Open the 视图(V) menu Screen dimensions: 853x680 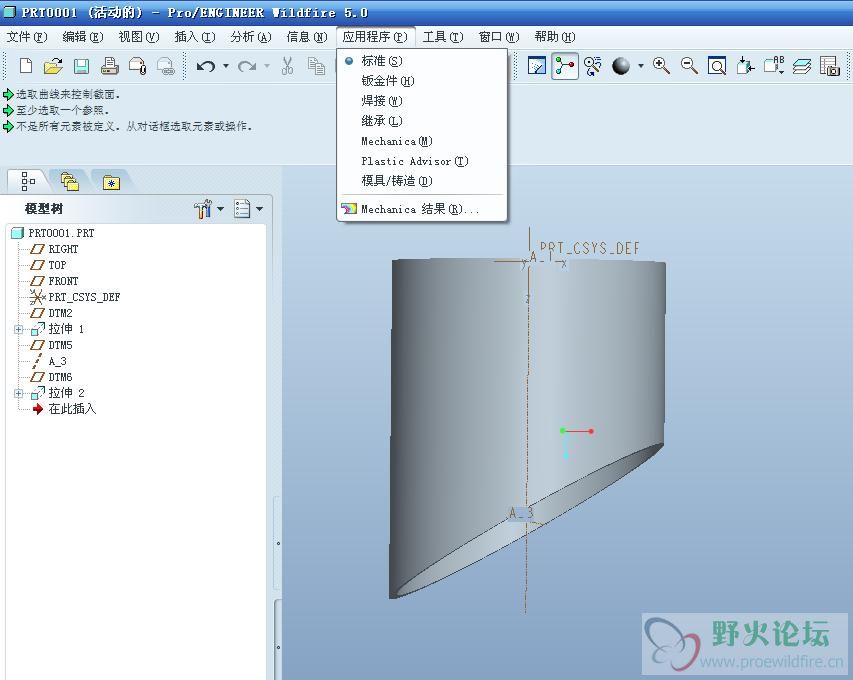[139, 37]
